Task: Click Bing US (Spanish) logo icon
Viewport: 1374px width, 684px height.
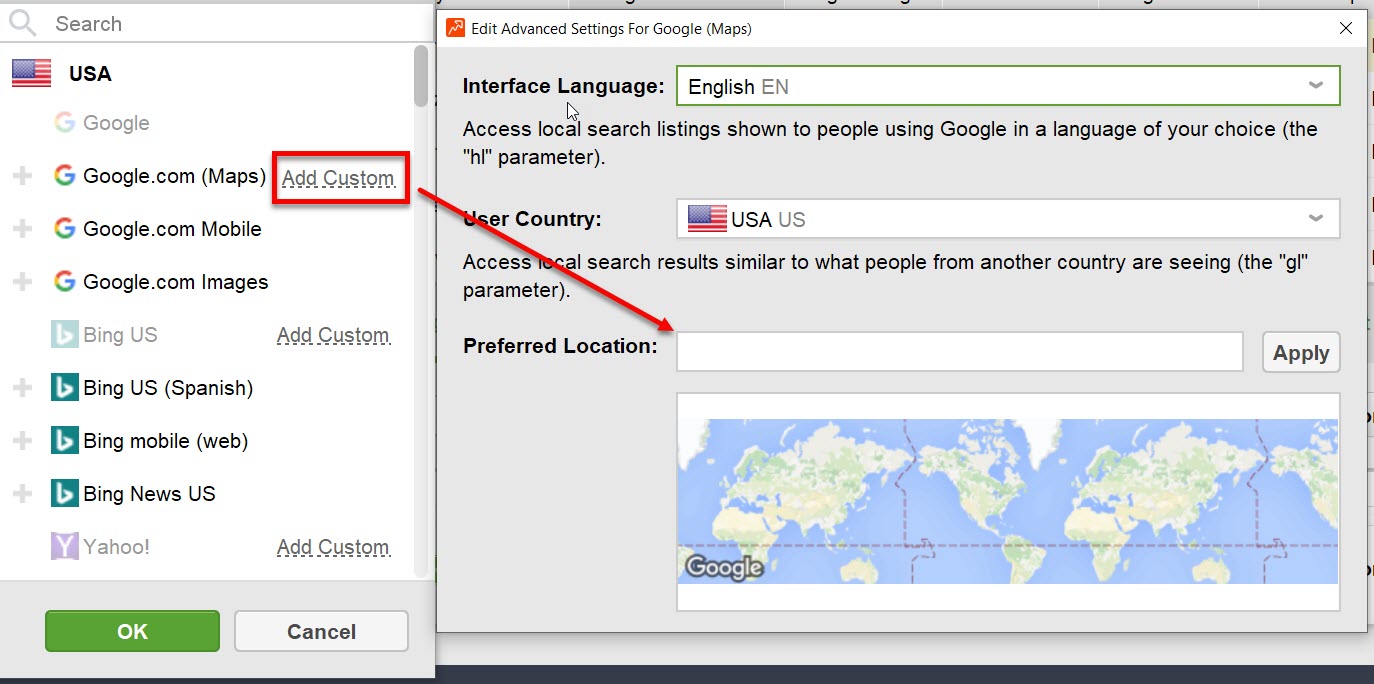Action: (x=65, y=388)
